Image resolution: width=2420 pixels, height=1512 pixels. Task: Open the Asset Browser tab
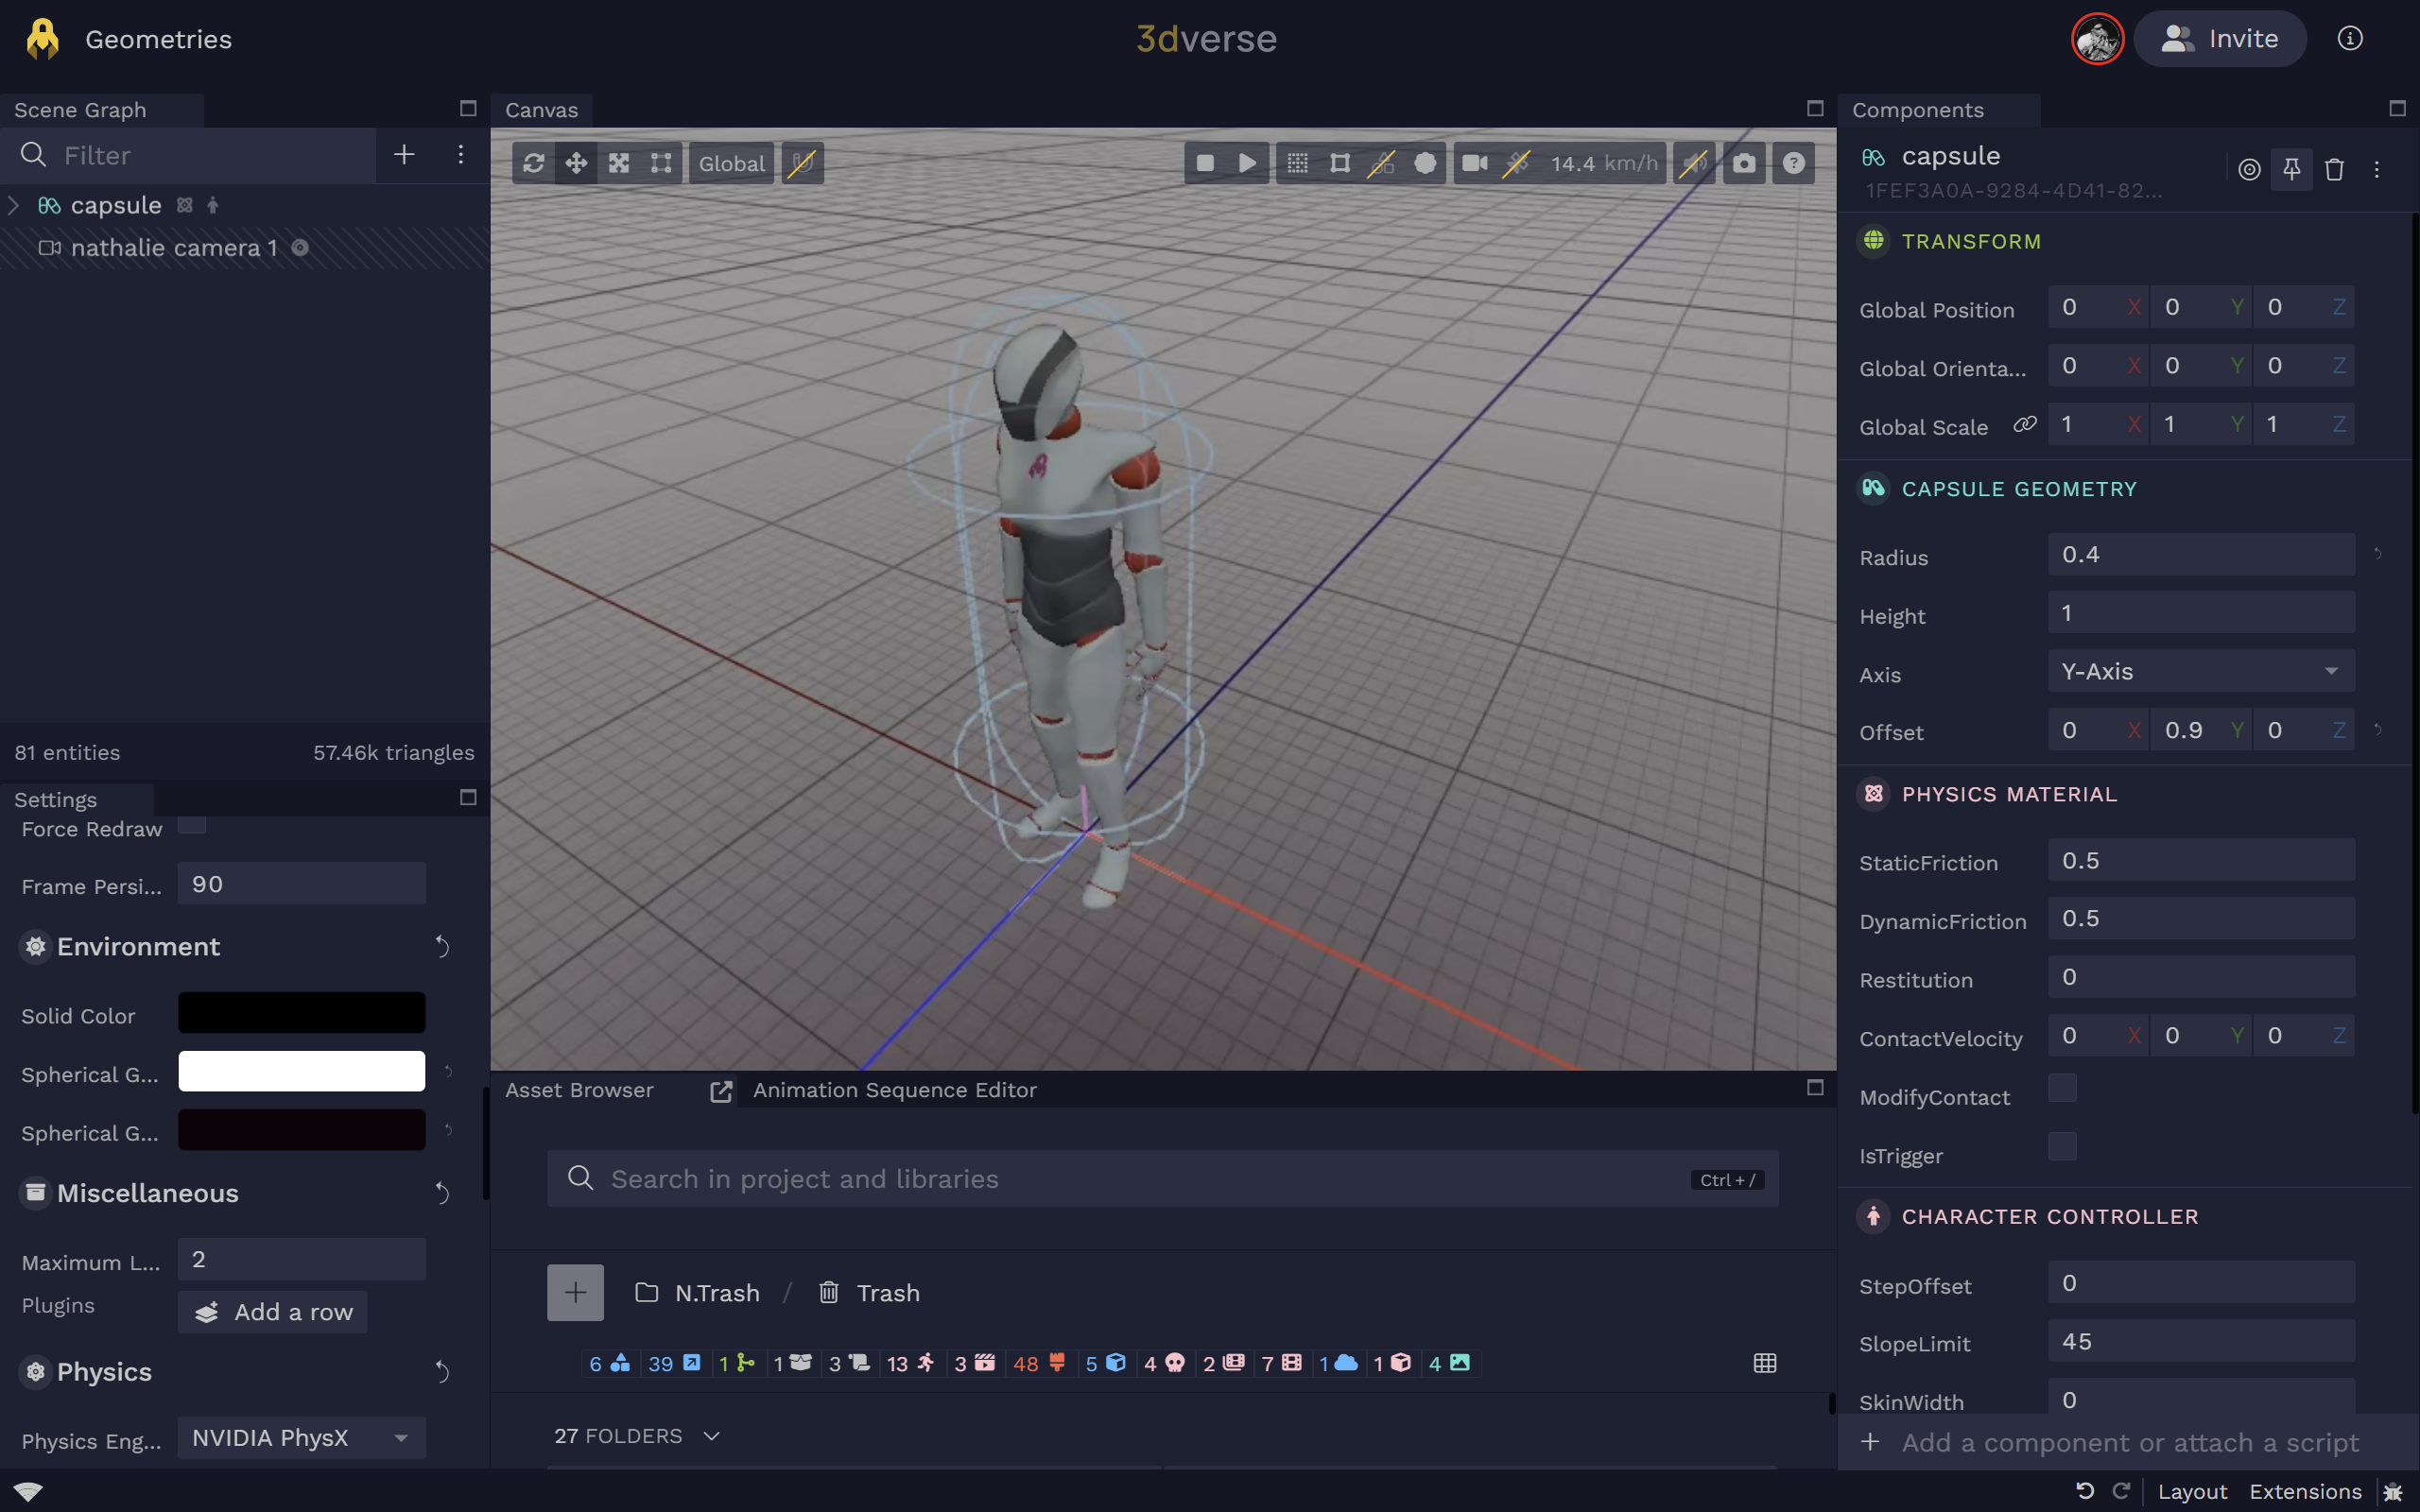(579, 1089)
